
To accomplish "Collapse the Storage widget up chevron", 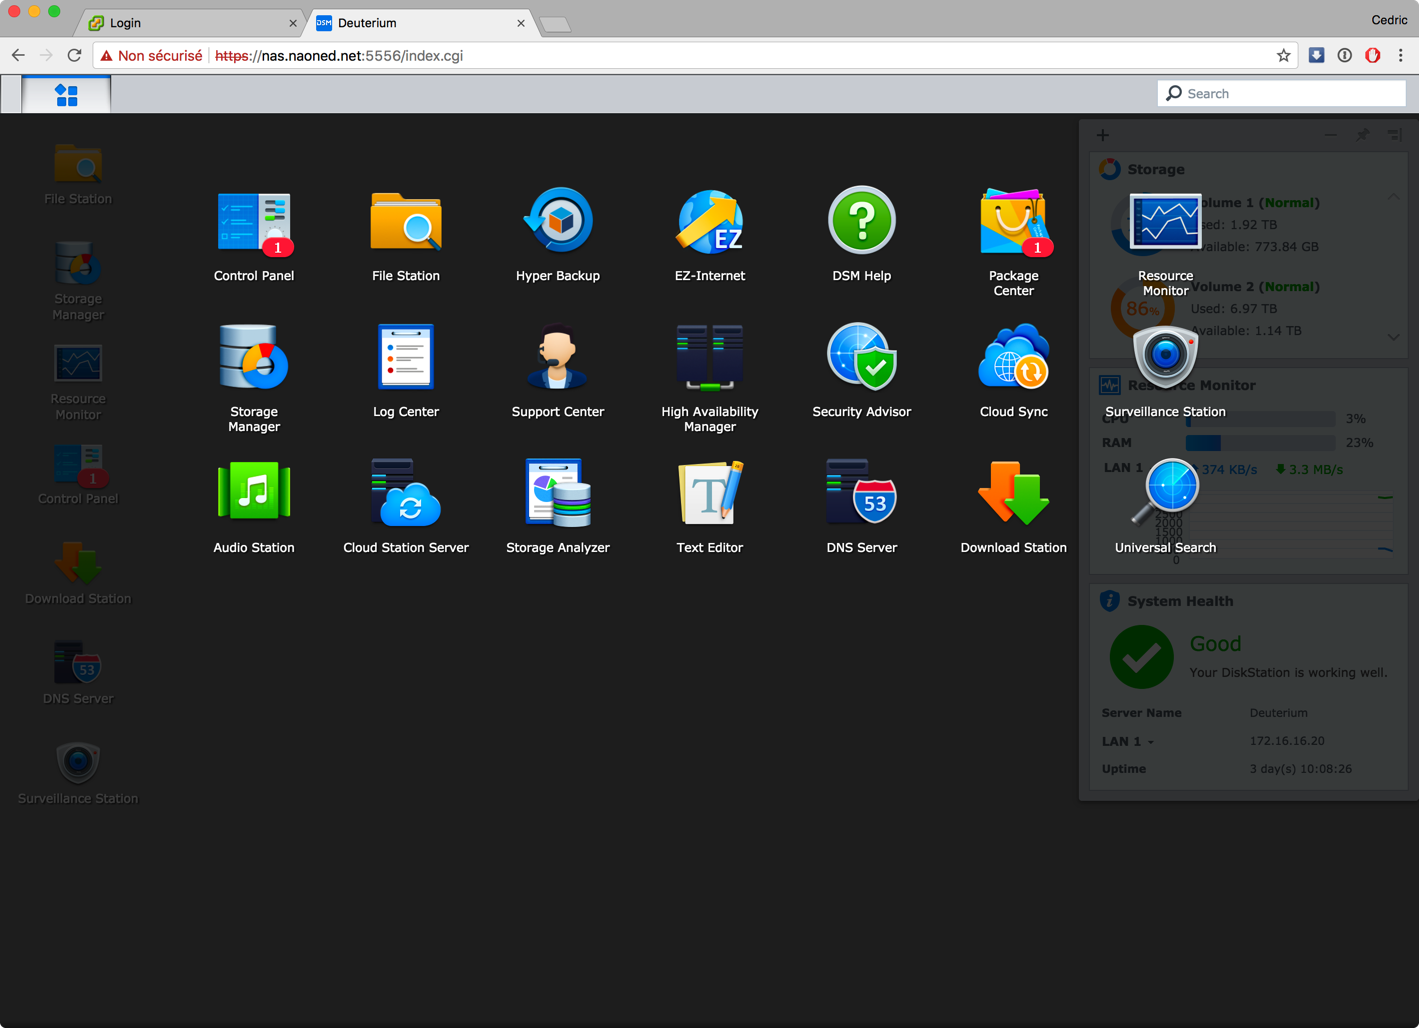I will click(1393, 197).
